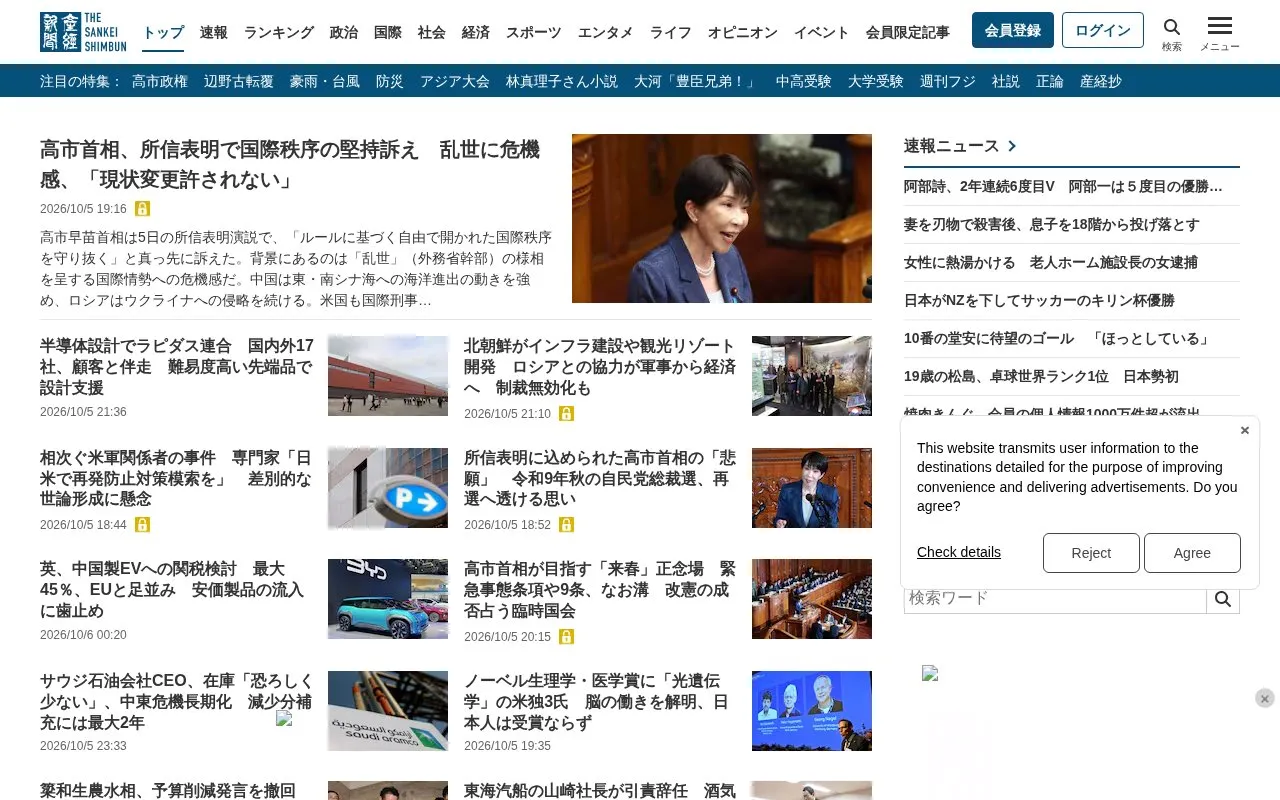Open article 北朝鮮がインフラ建設や観光リゾート開発
1280x800 pixels.
point(600,366)
